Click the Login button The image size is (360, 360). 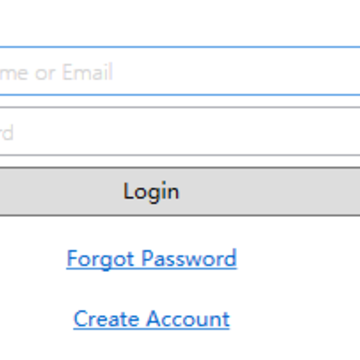tap(180, 192)
